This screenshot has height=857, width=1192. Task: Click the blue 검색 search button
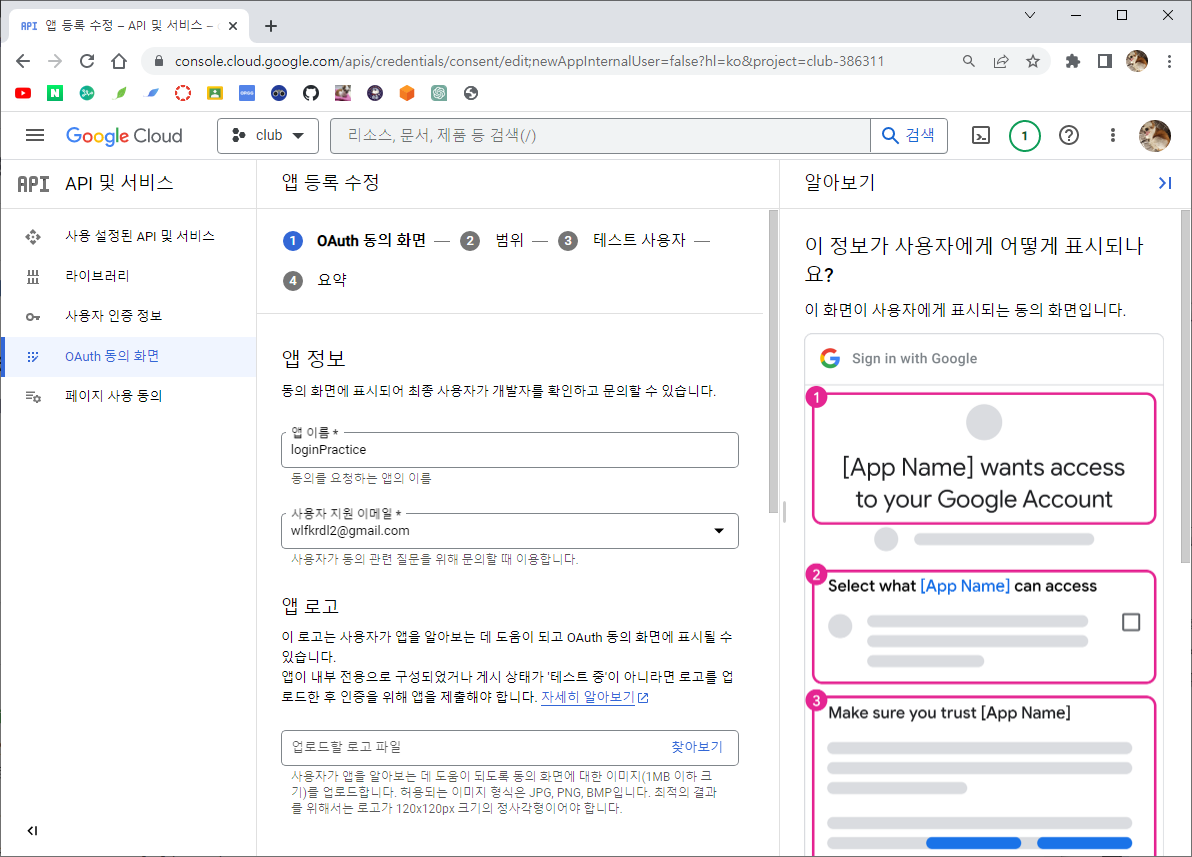coord(908,135)
